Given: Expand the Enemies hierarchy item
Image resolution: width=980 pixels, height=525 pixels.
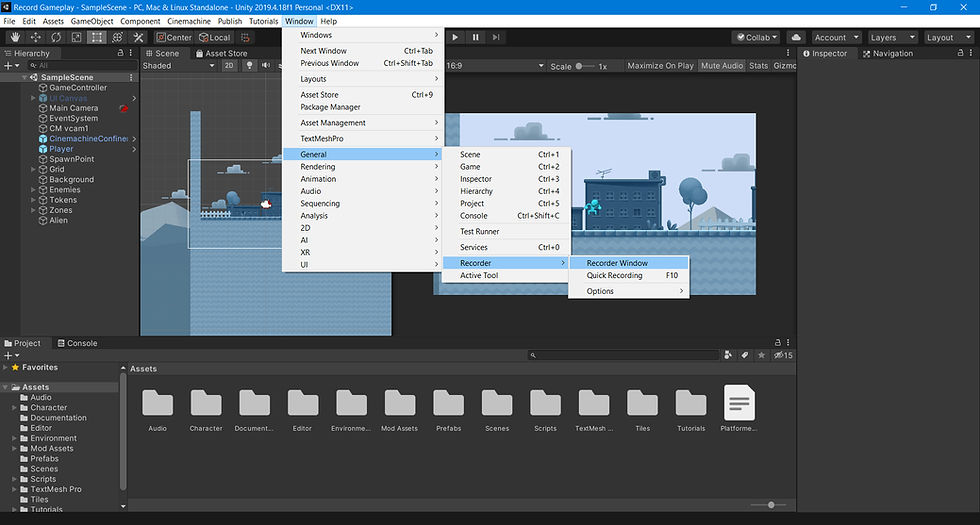Looking at the screenshot, I should point(33,190).
